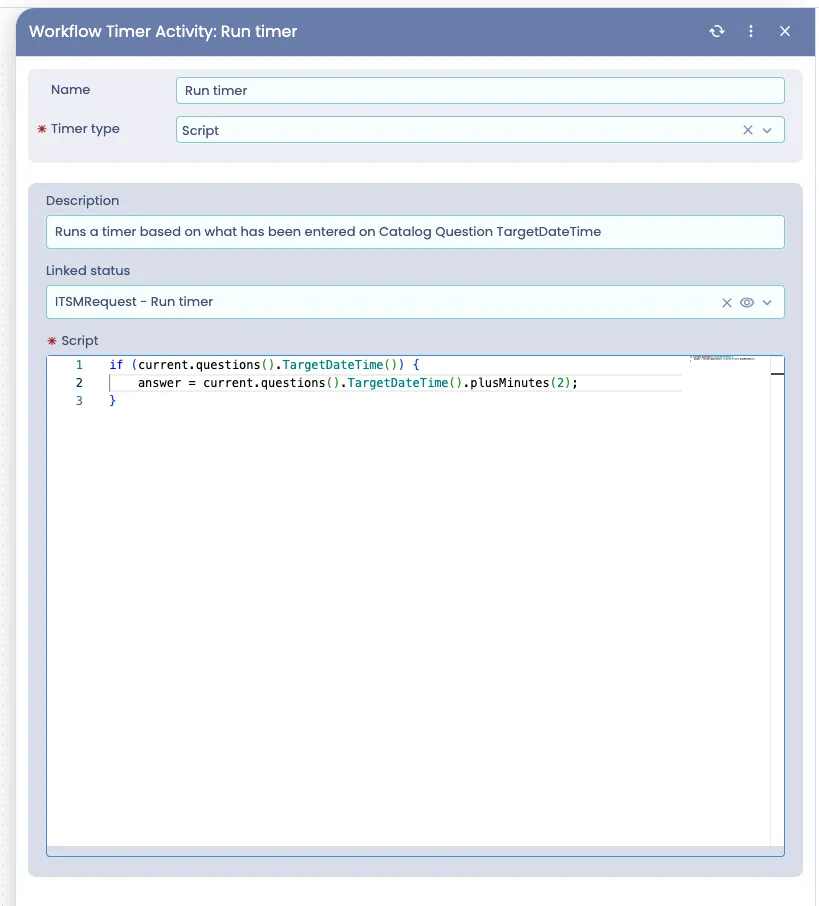Image resolution: width=819 pixels, height=906 pixels.
Task: Click the Description label
Action: point(83,200)
